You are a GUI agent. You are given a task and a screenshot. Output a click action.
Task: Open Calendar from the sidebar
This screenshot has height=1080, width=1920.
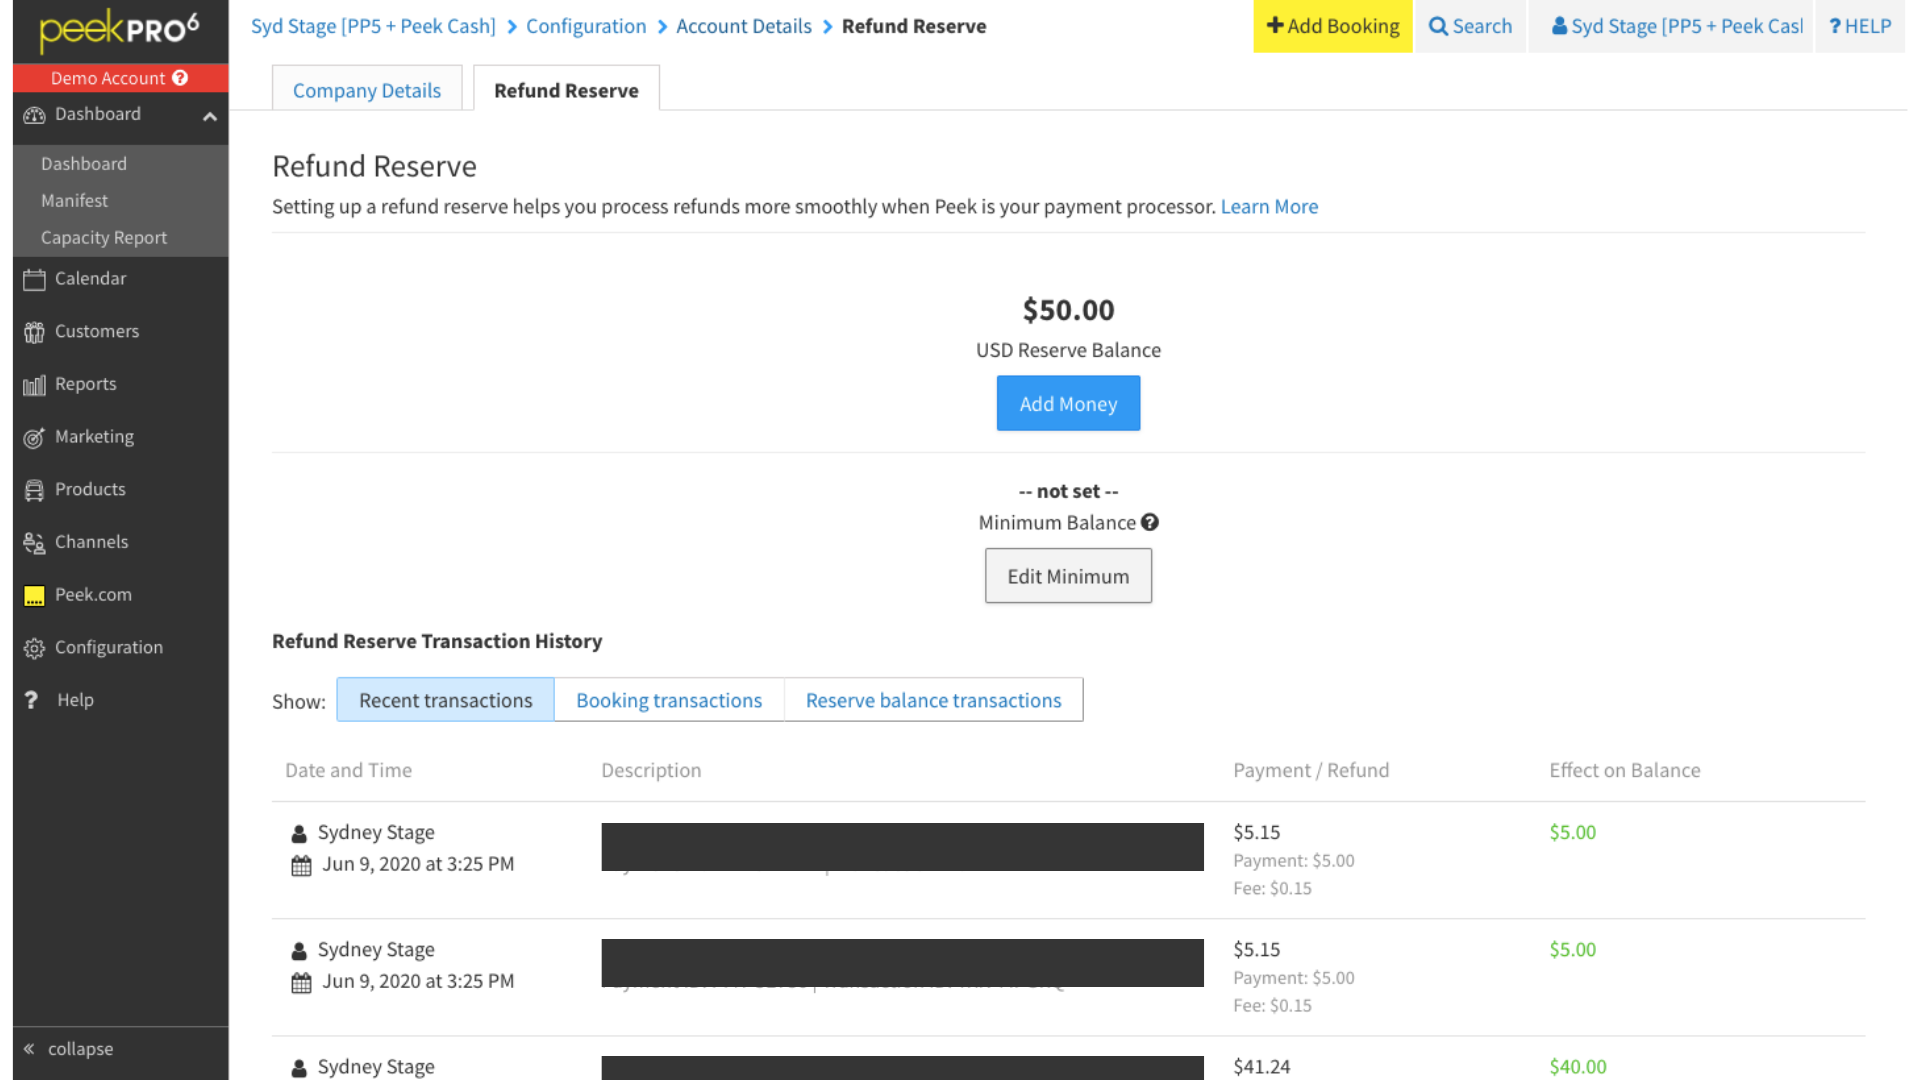point(91,278)
